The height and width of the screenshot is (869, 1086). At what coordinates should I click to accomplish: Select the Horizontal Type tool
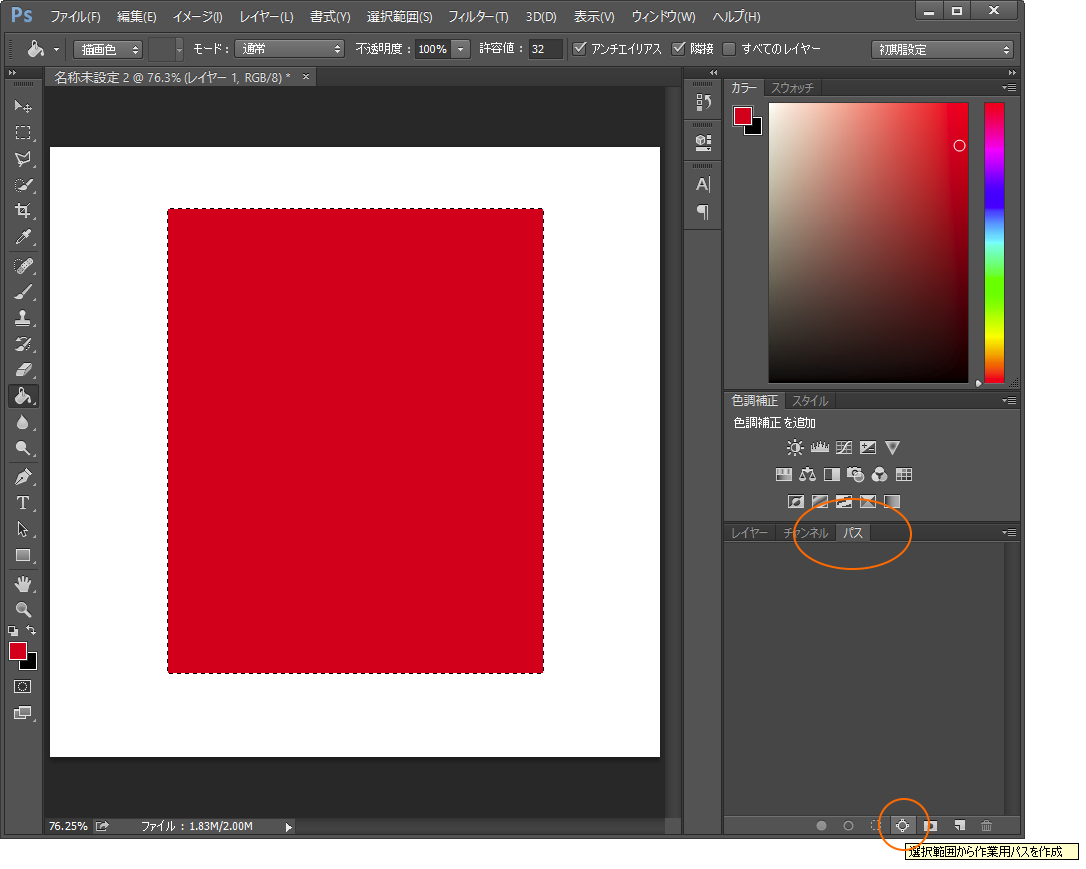22,502
